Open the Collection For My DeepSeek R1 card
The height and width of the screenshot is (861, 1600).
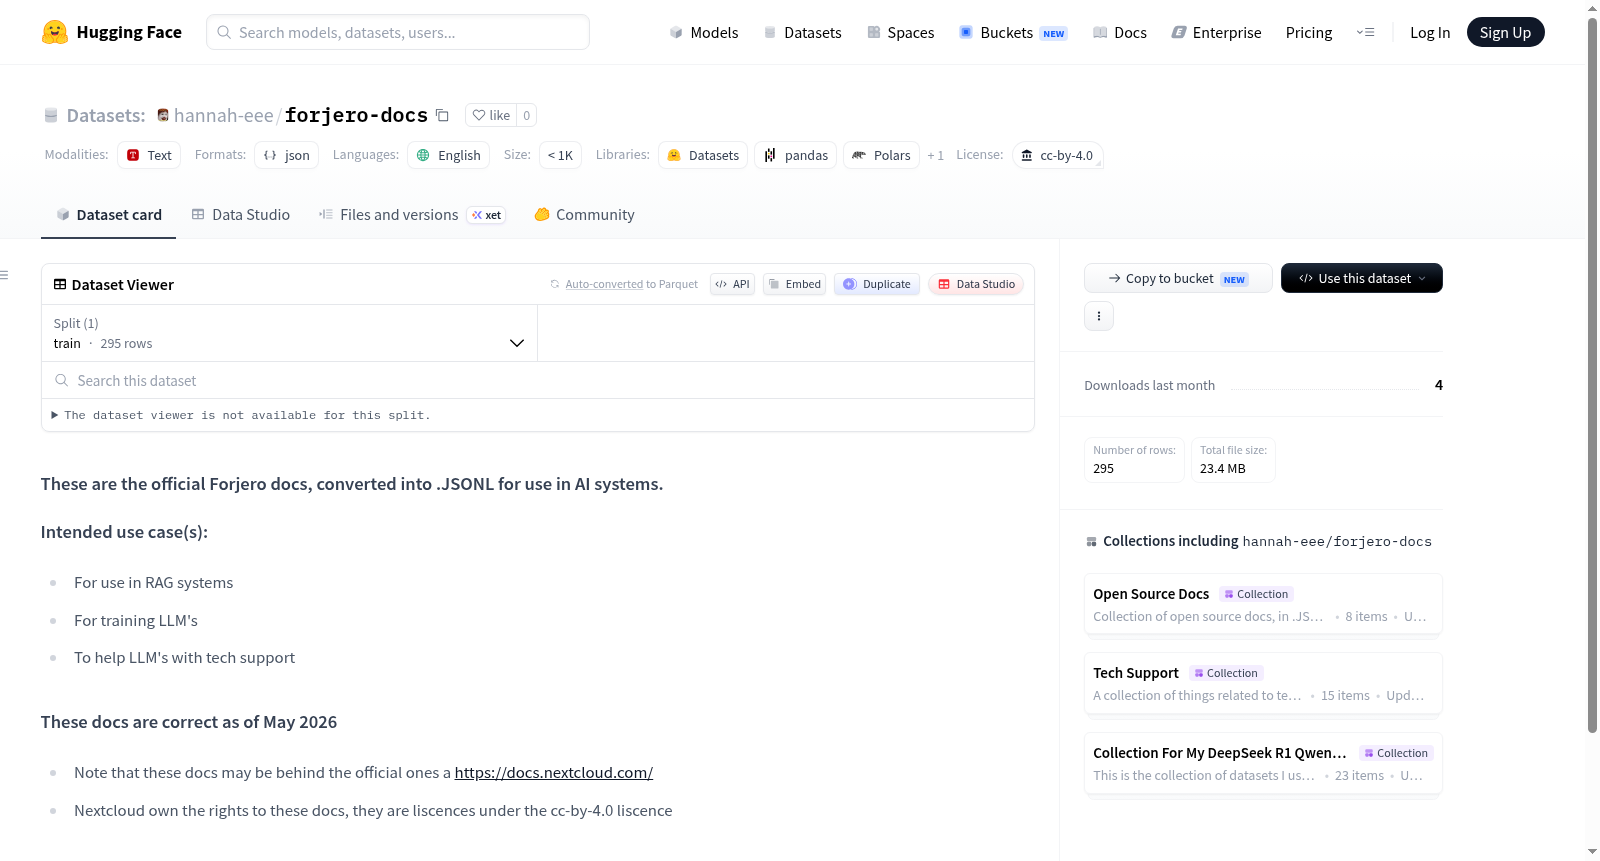pos(1263,764)
